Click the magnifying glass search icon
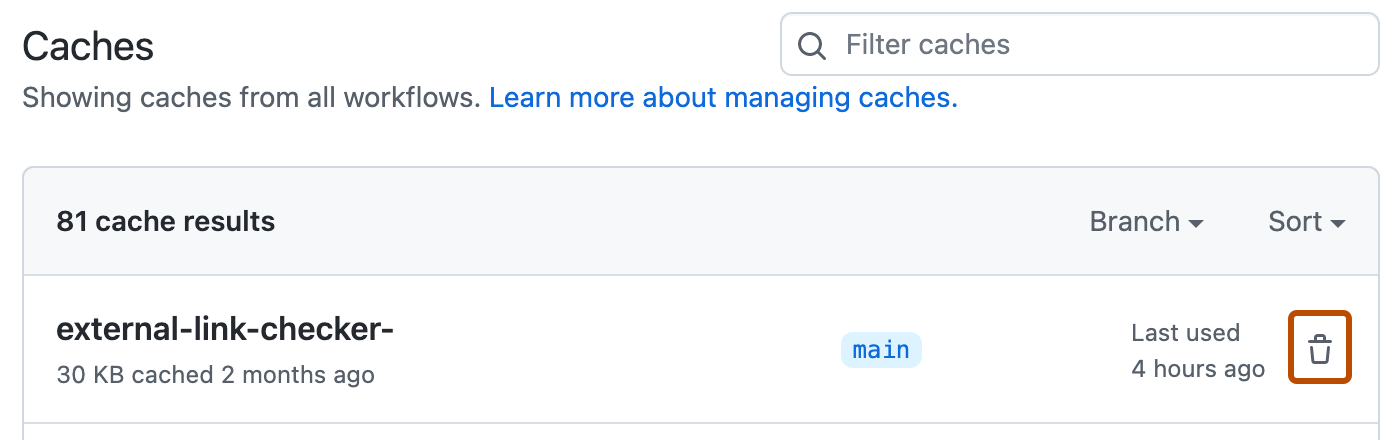The width and height of the screenshot is (1396, 440). (x=812, y=45)
